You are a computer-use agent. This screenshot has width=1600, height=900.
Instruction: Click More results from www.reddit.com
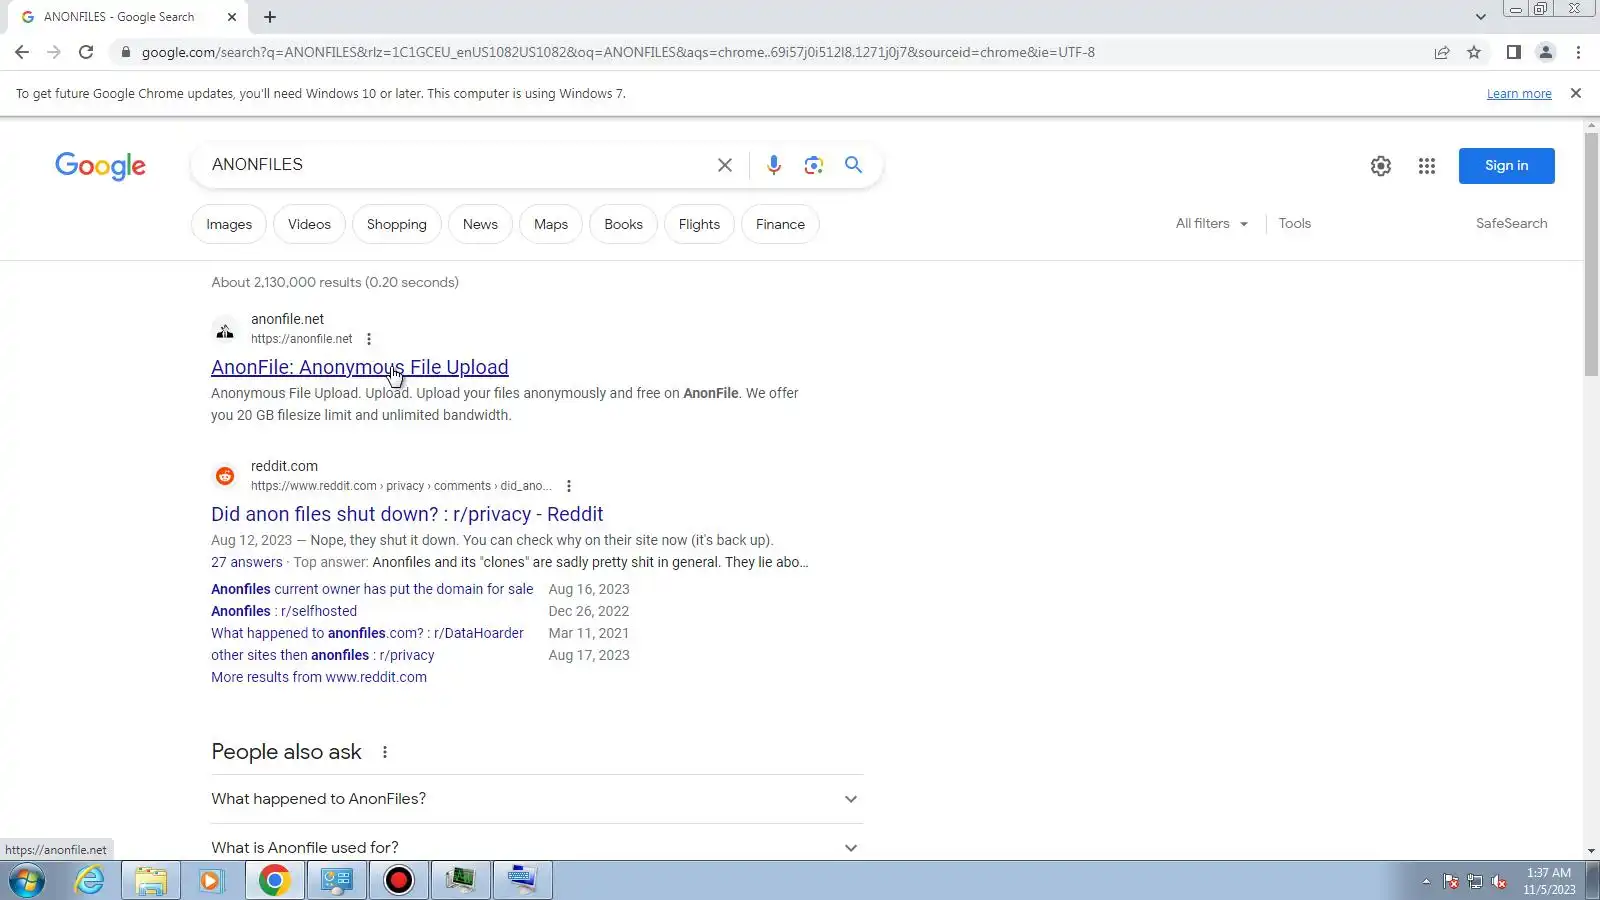click(x=319, y=677)
